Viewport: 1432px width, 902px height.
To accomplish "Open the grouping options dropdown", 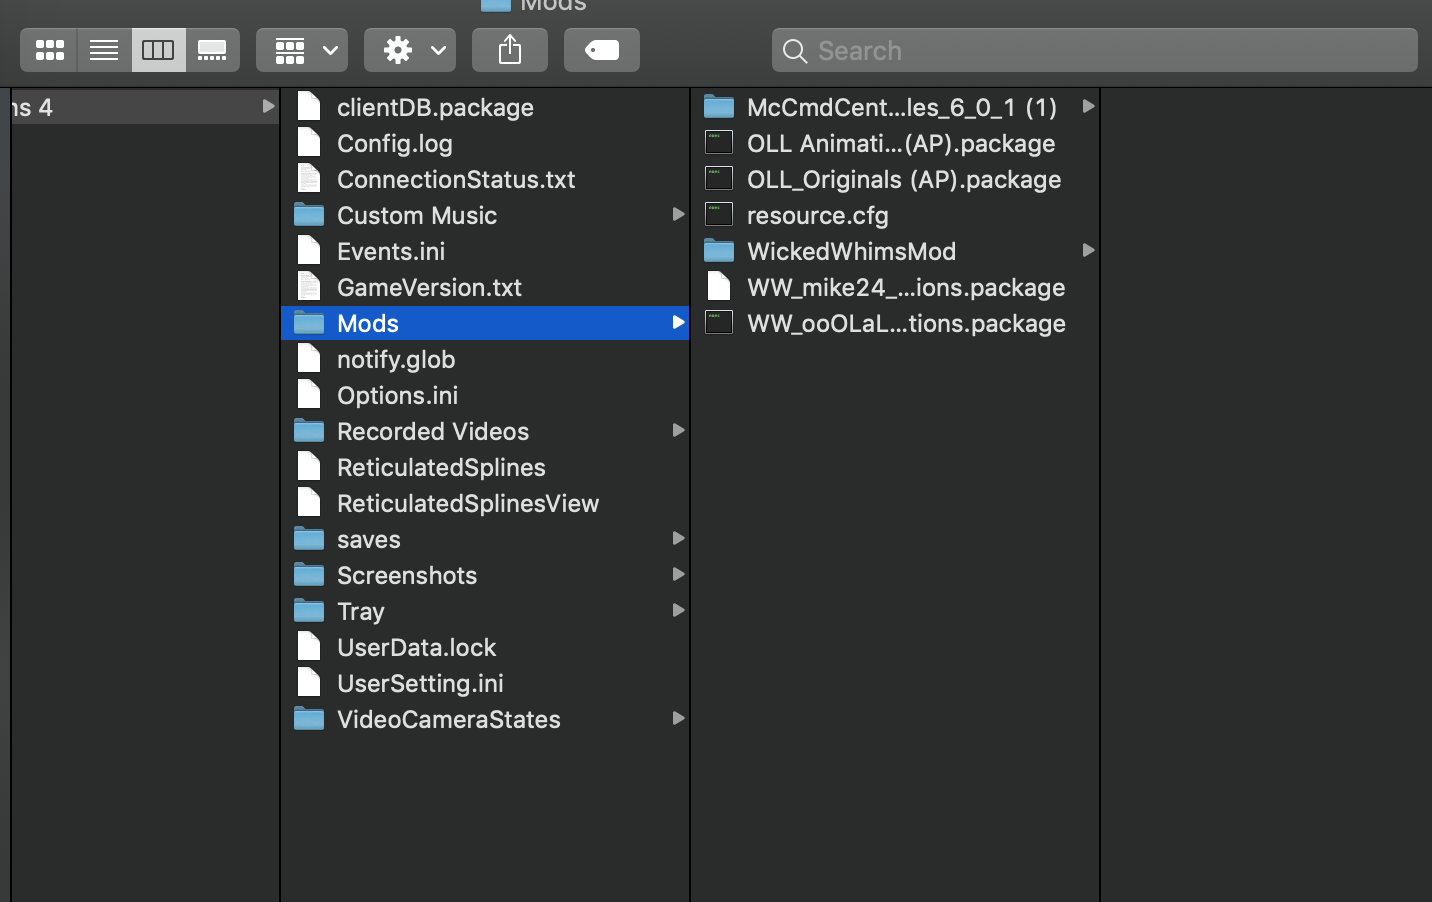I will 301,49.
